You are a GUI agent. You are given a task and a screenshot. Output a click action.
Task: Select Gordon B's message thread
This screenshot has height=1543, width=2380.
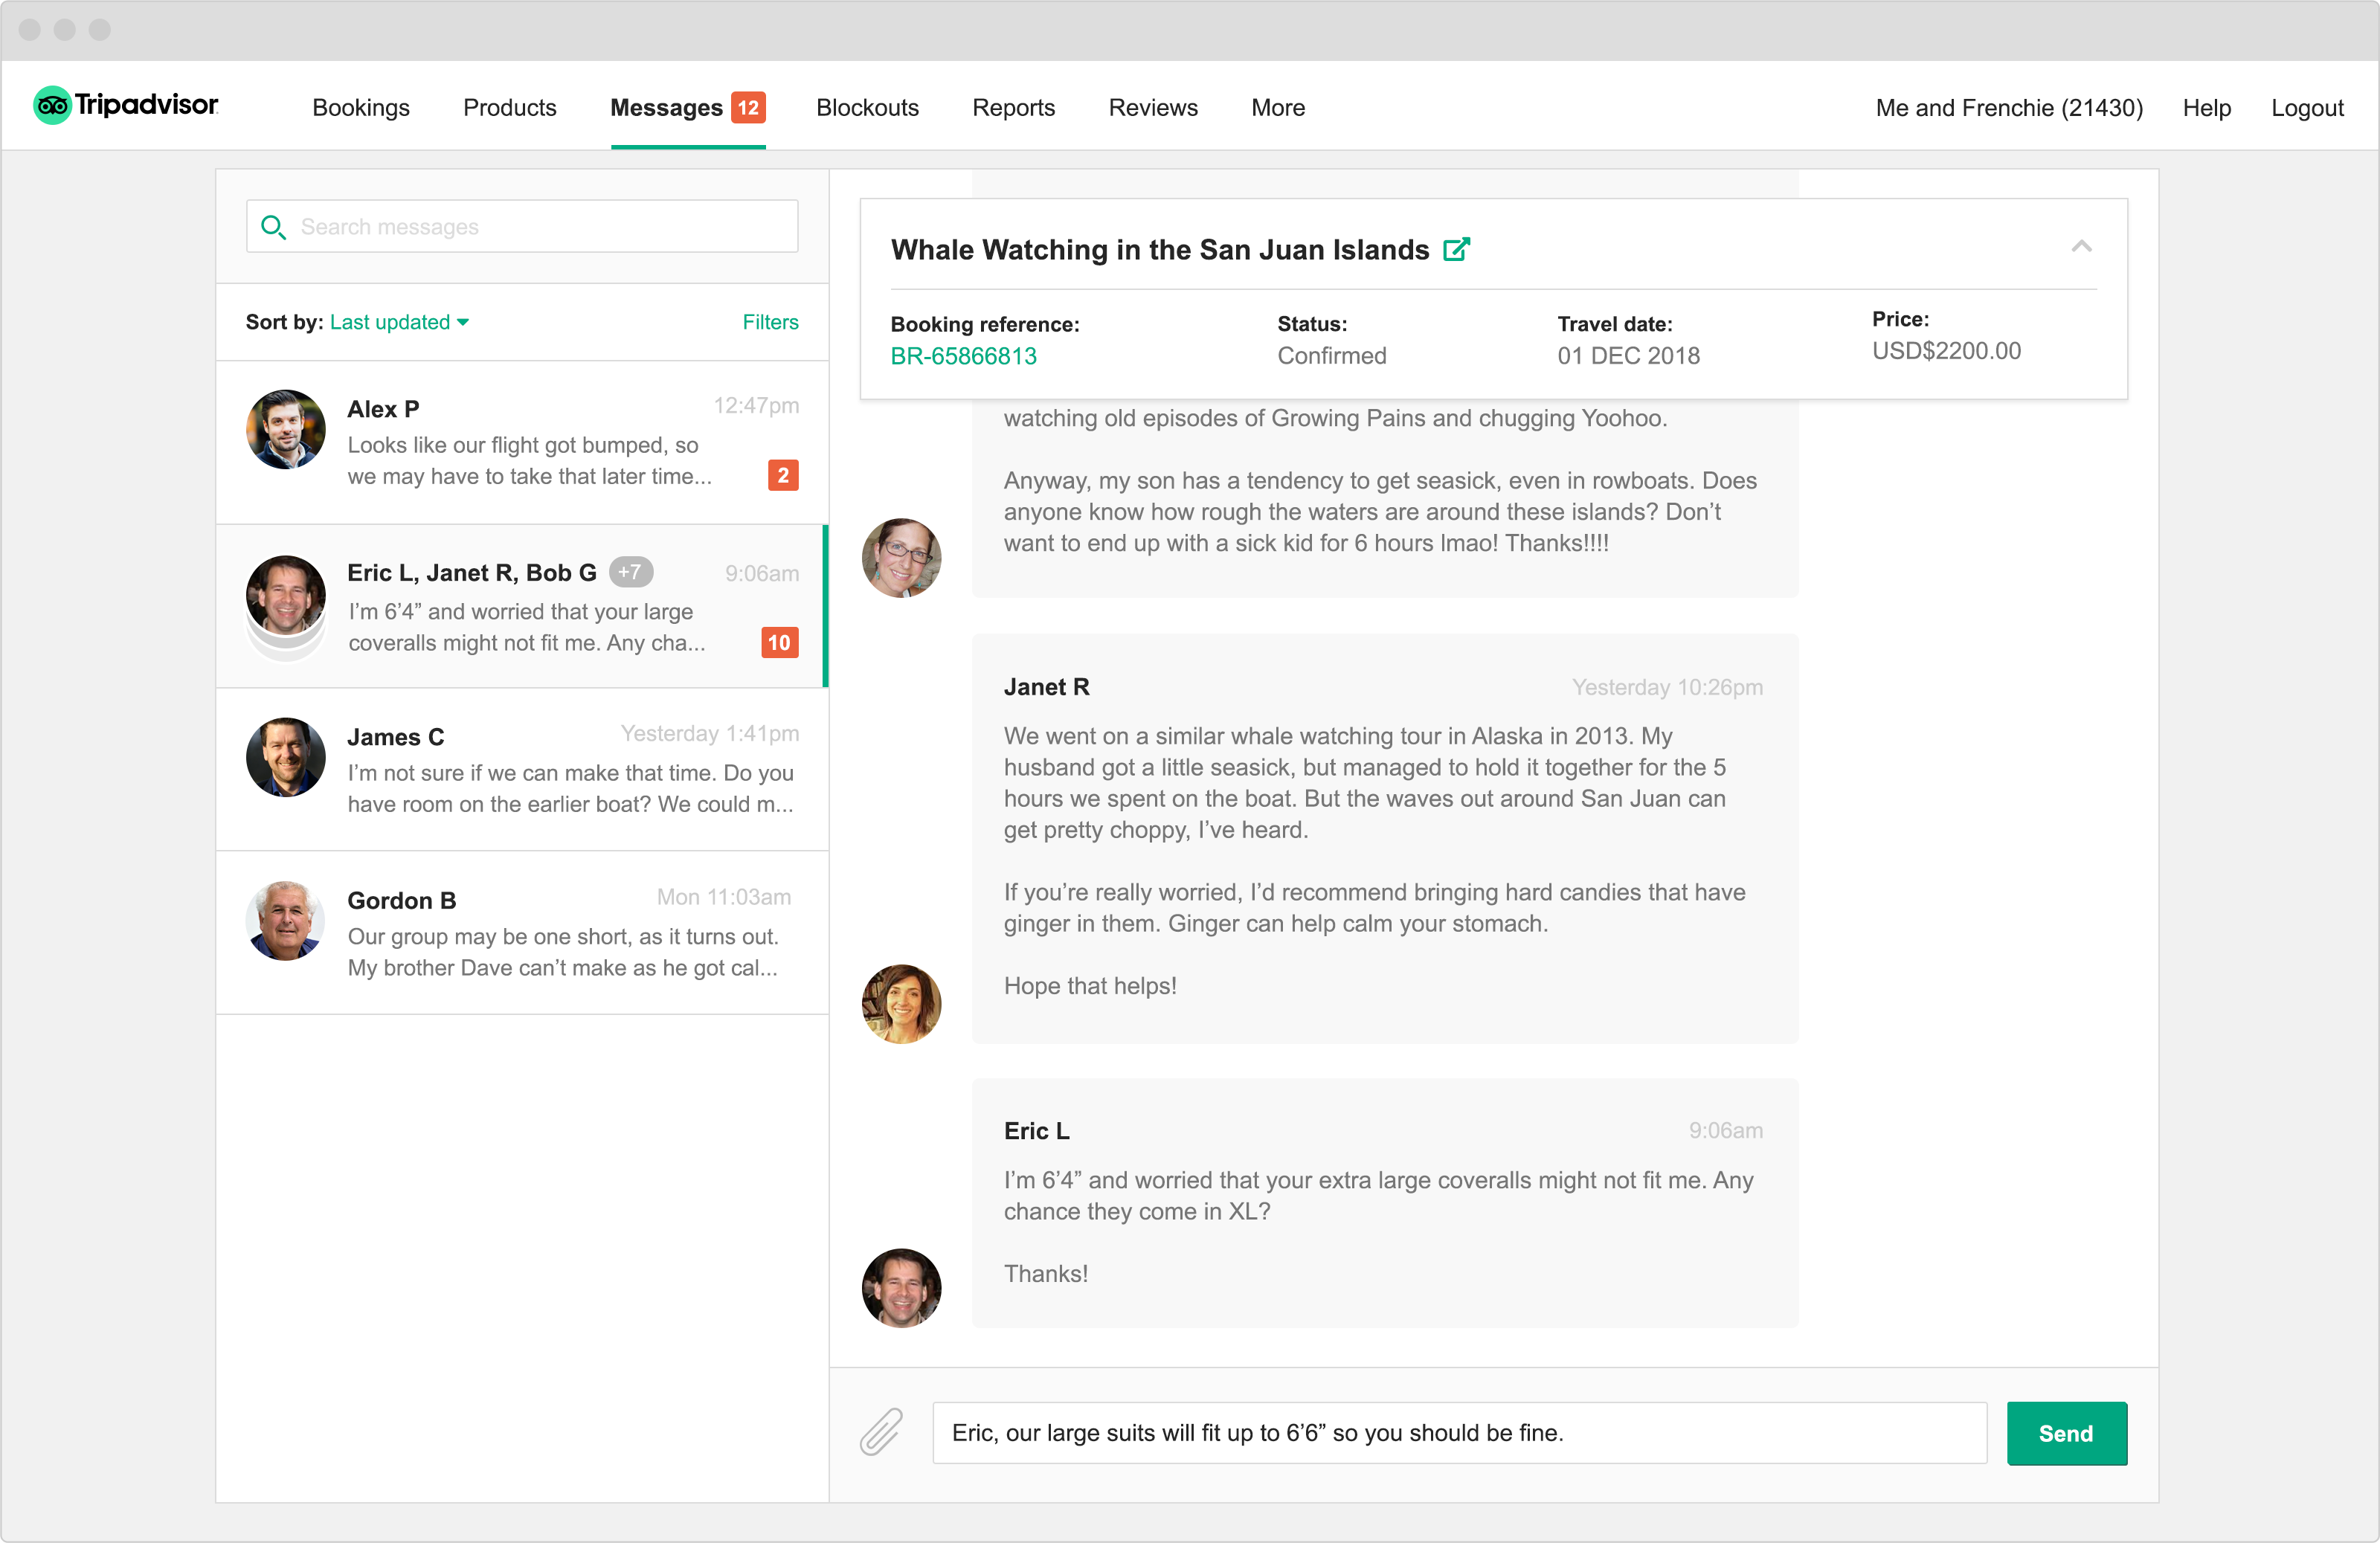tap(522, 932)
